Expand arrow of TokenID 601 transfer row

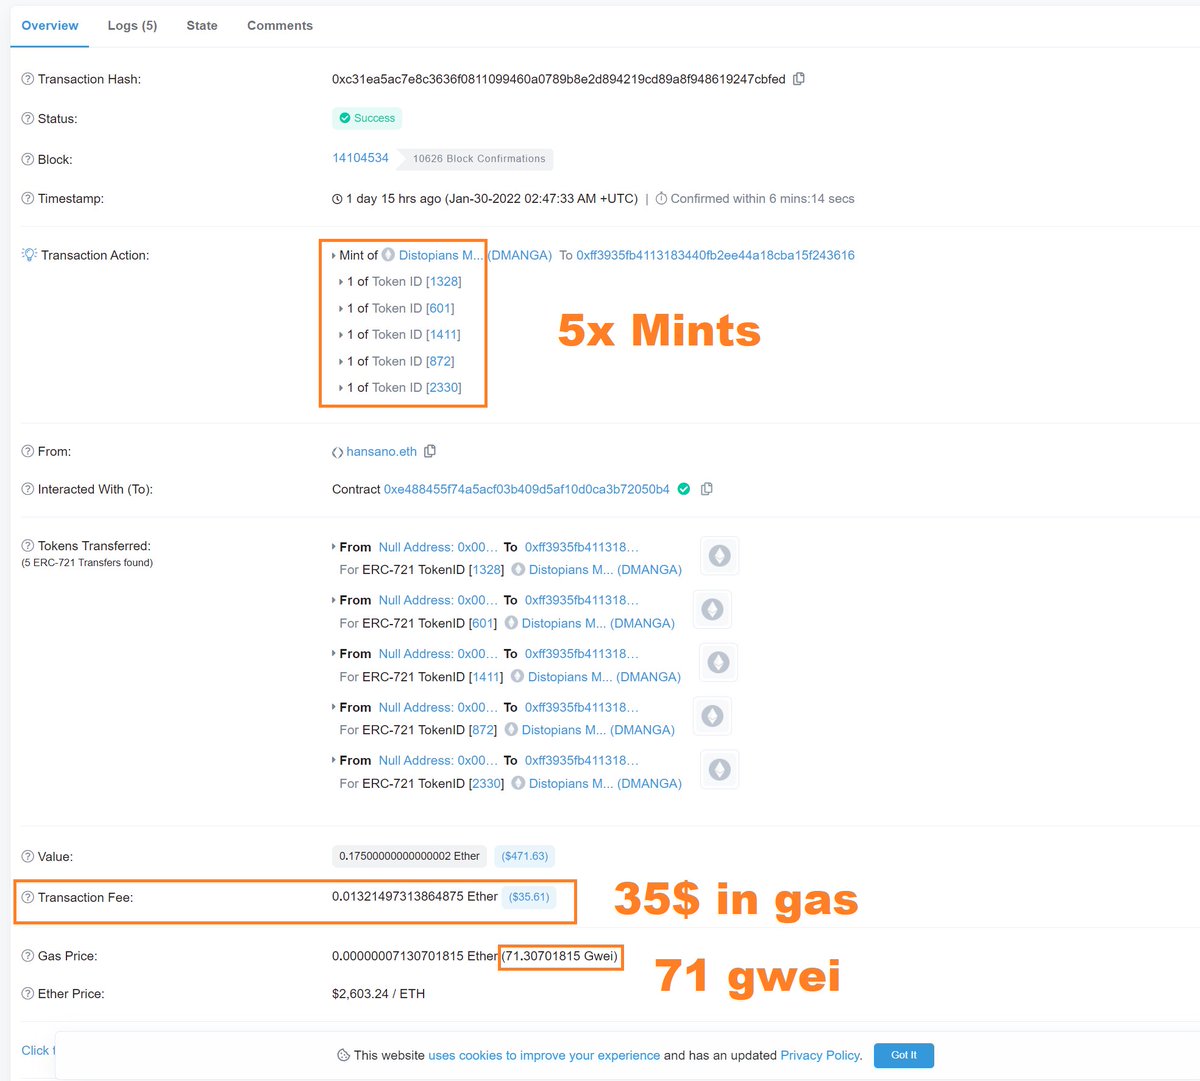pos(334,600)
